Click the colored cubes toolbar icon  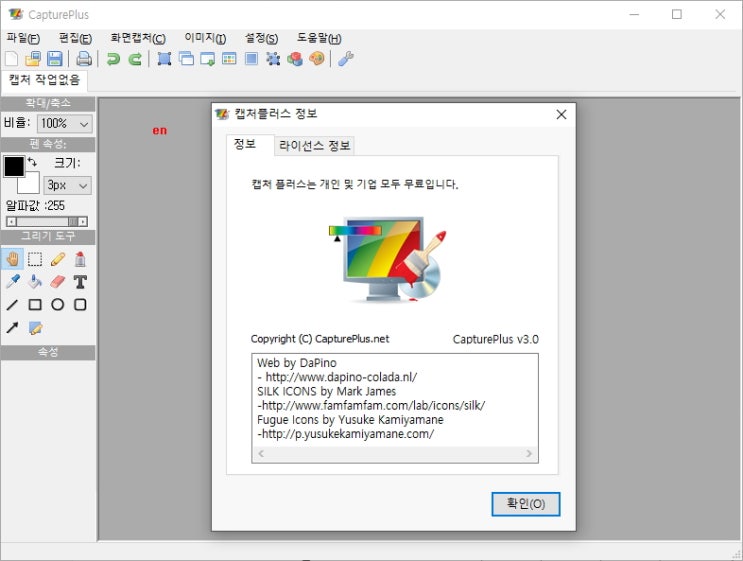(295, 59)
